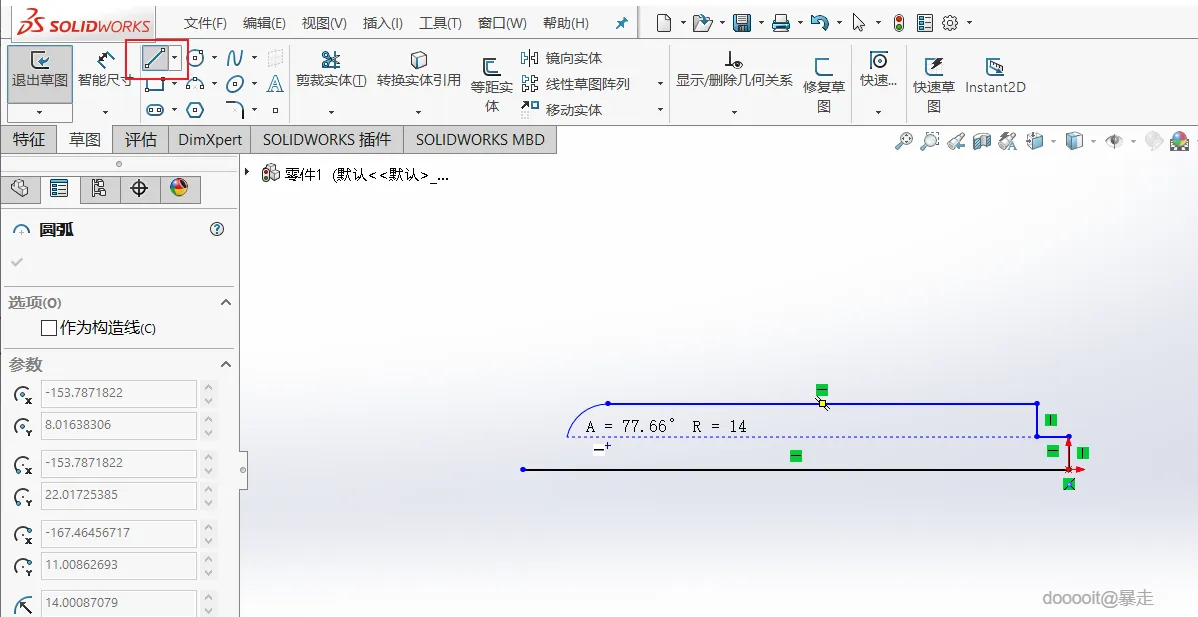Click the Undo arrow icon
Screen dimensions: 1198x617
click(x=819, y=23)
